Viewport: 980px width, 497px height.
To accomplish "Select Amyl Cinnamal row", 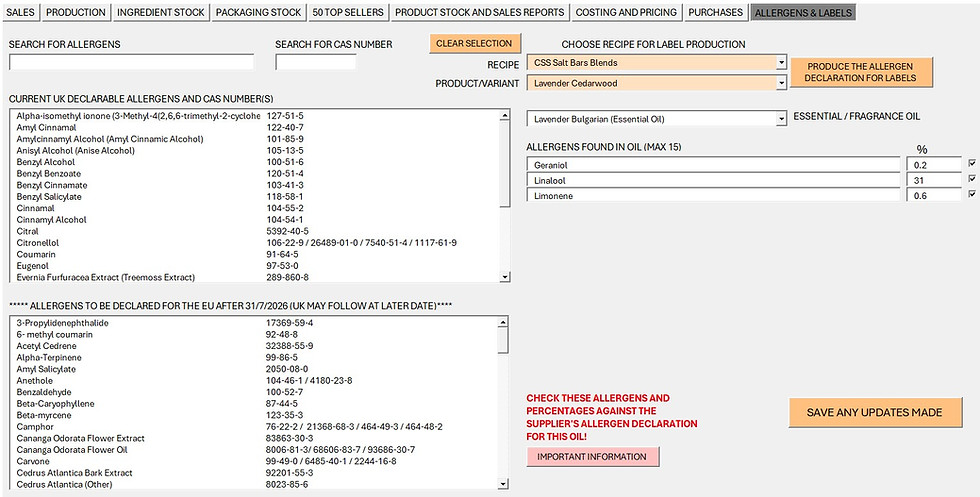I will point(254,127).
